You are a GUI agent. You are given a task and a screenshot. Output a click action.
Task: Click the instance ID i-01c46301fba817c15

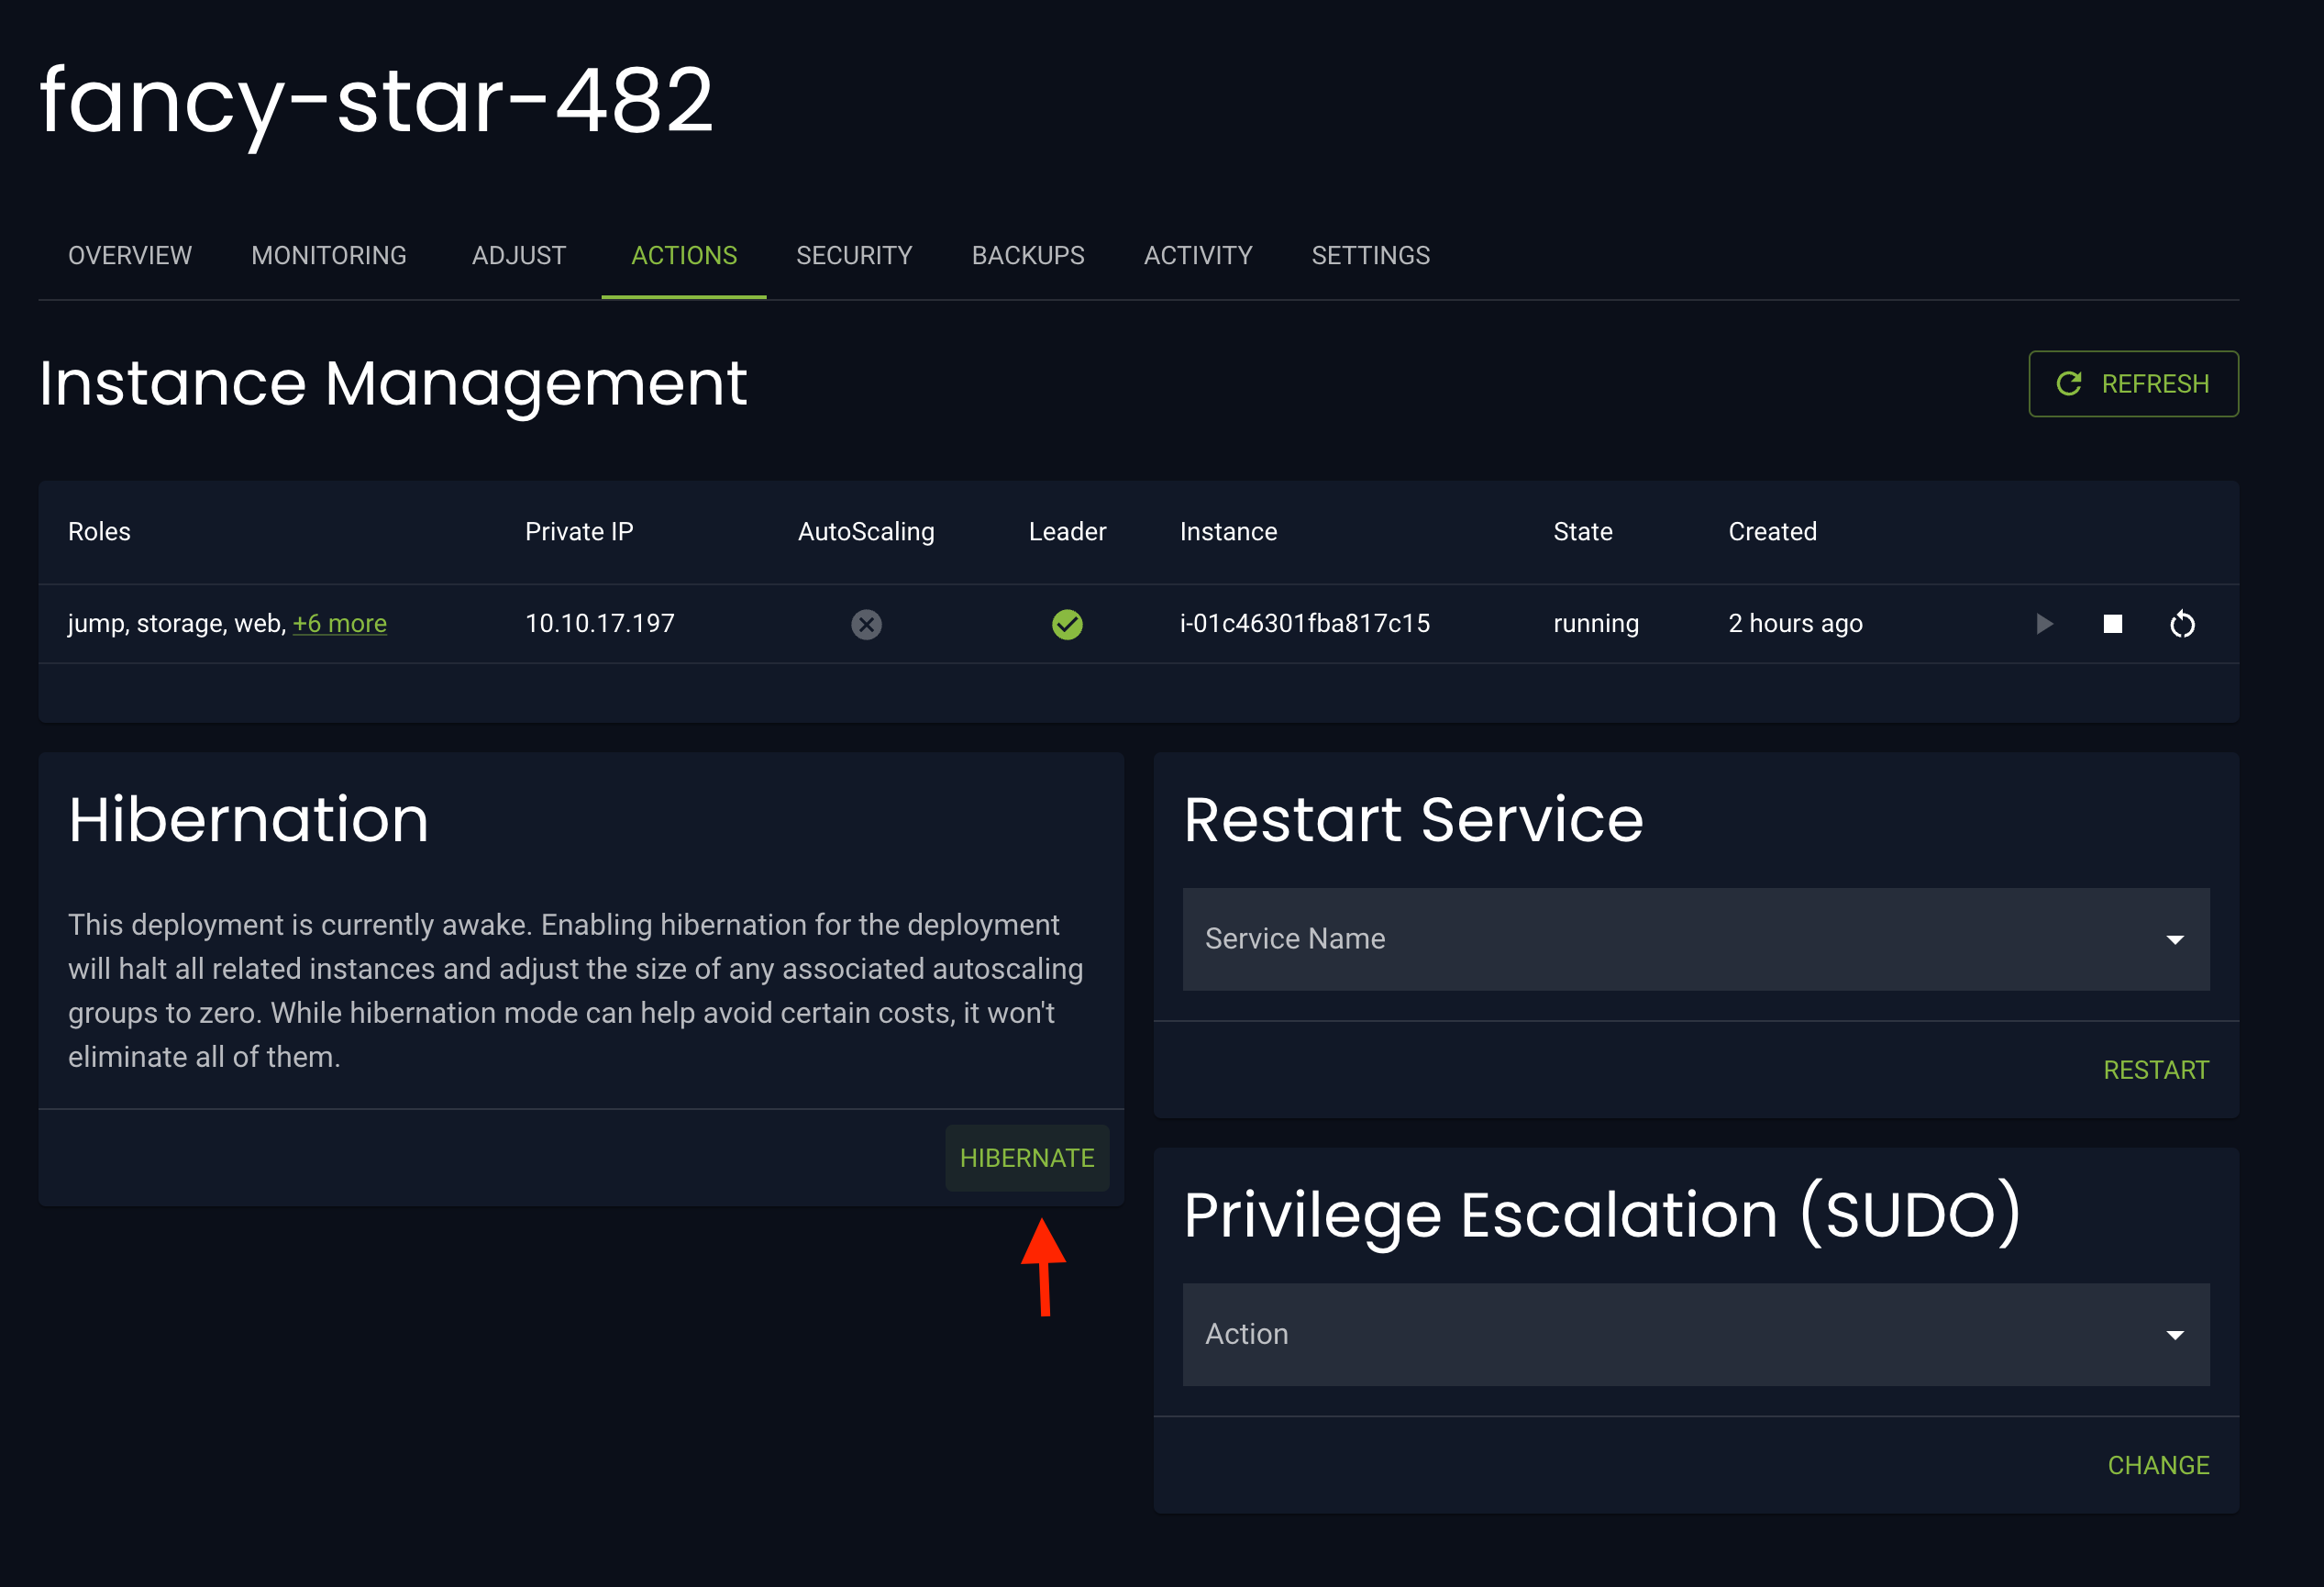(1304, 623)
